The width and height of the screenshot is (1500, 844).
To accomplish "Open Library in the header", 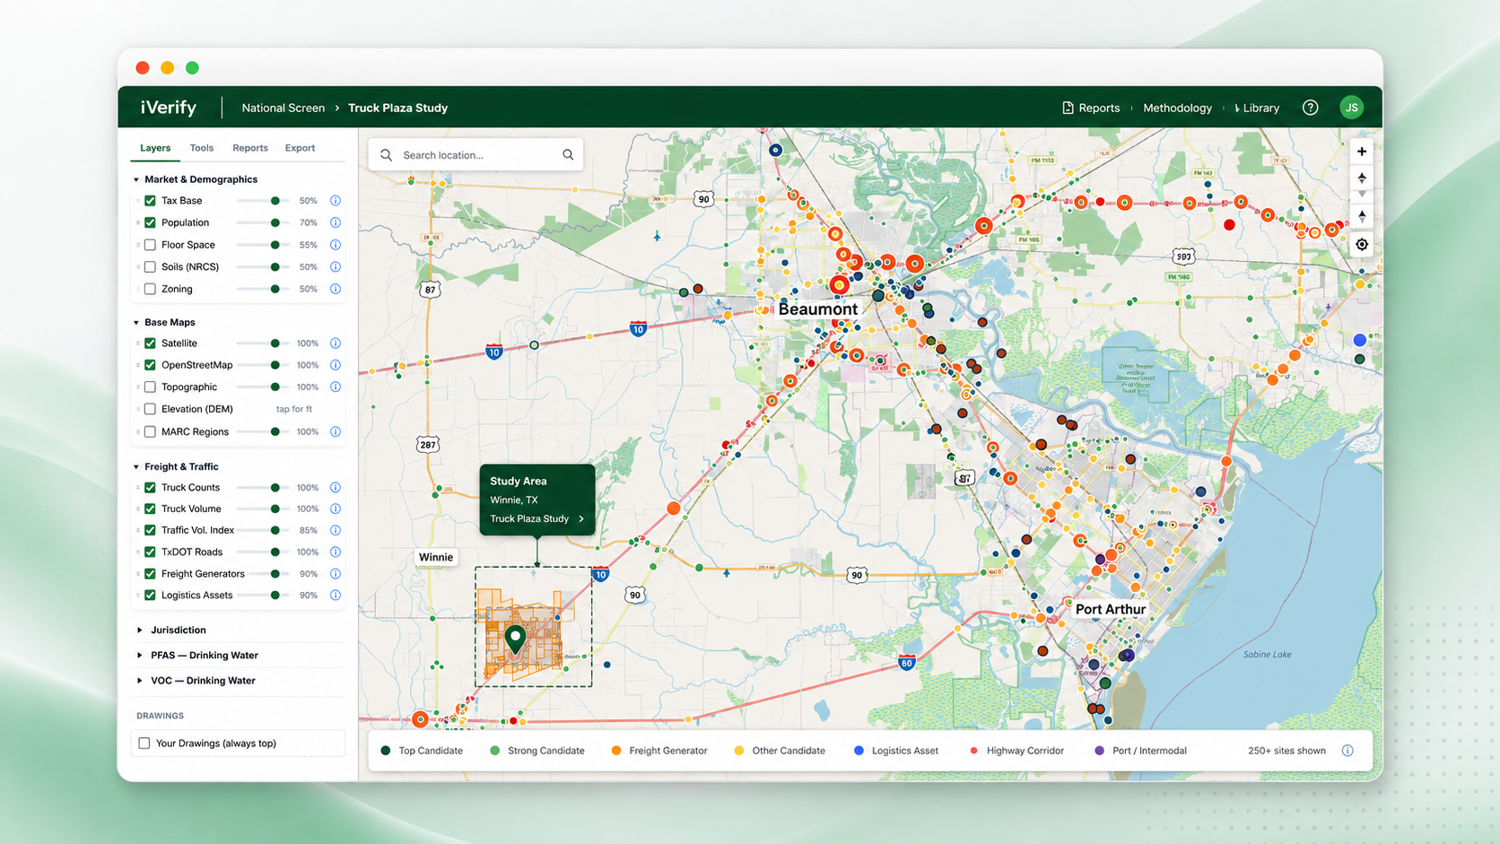I will 1257,108.
